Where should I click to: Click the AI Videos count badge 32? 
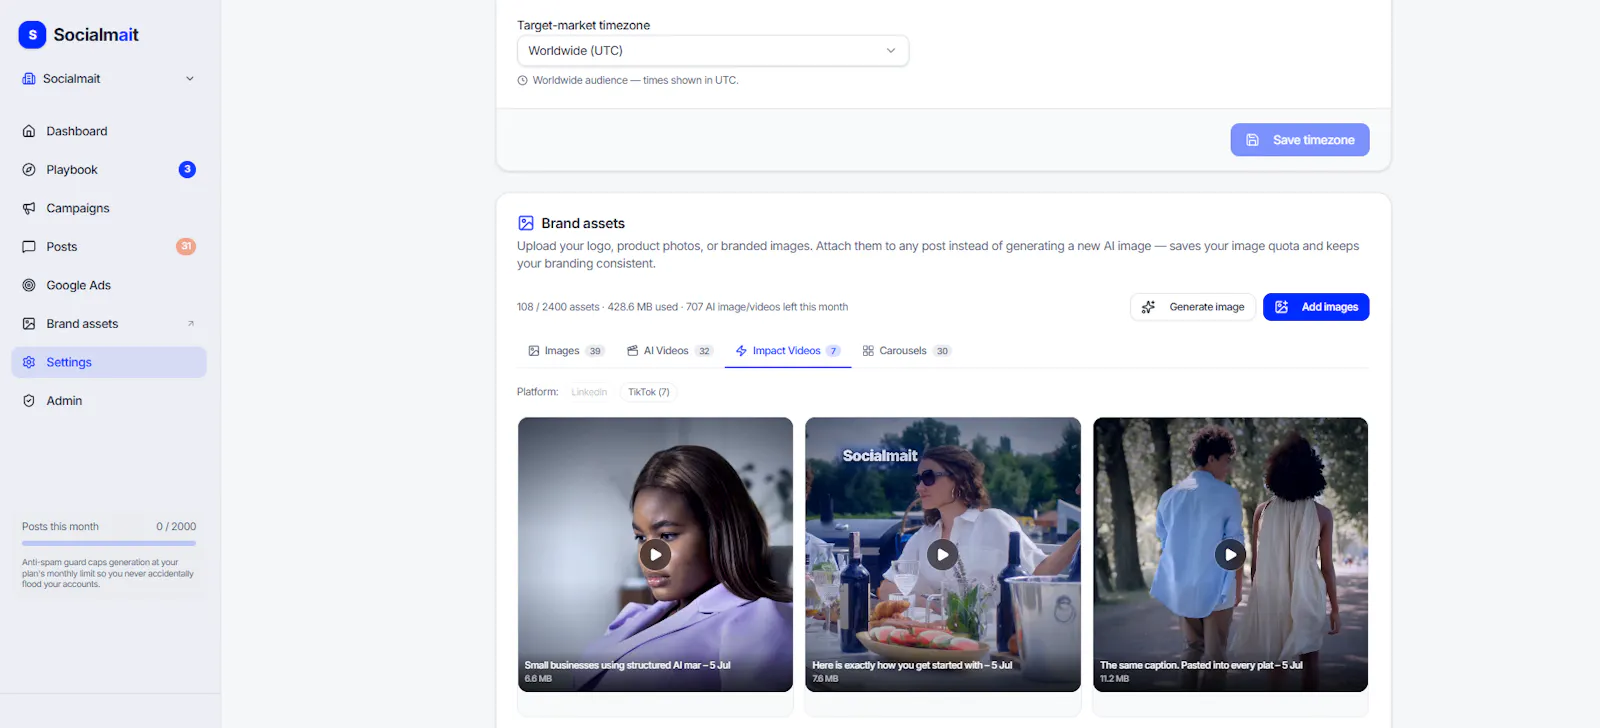click(704, 351)
